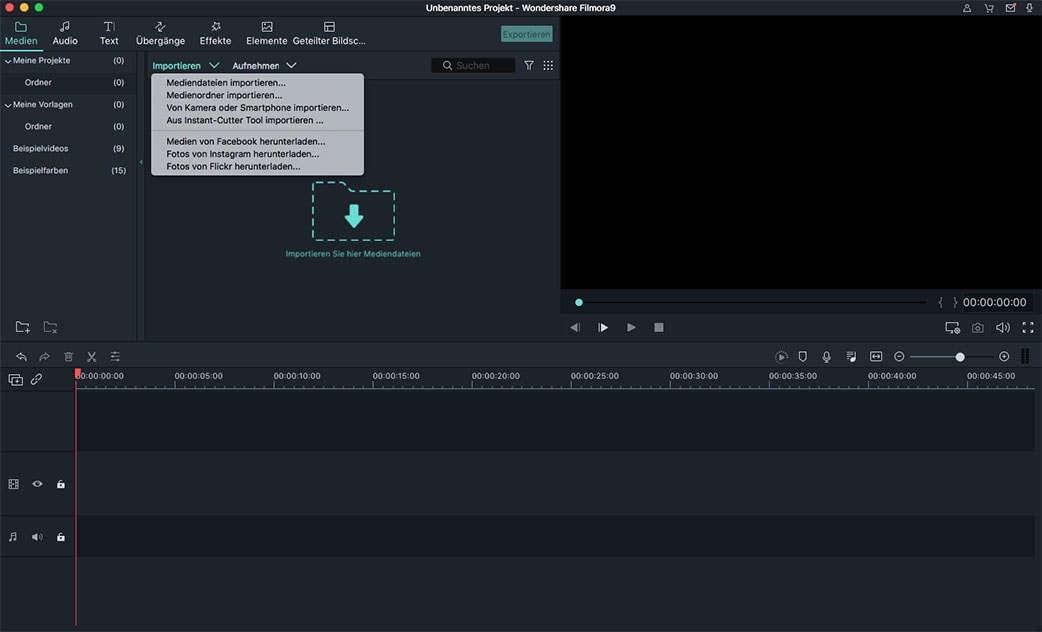Collapse Meine Projekte tree
The image size is (1042, 632).
[8, 60]
